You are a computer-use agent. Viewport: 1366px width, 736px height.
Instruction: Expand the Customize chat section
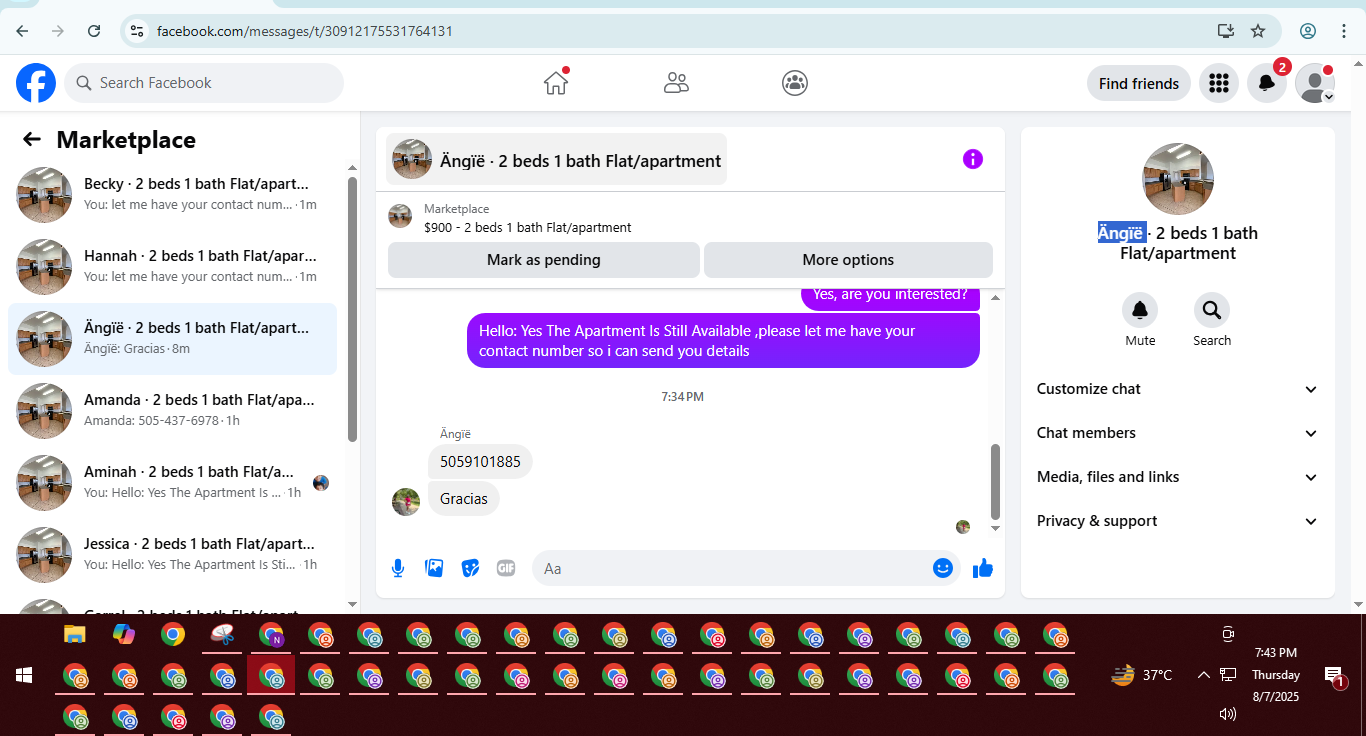1178,389
